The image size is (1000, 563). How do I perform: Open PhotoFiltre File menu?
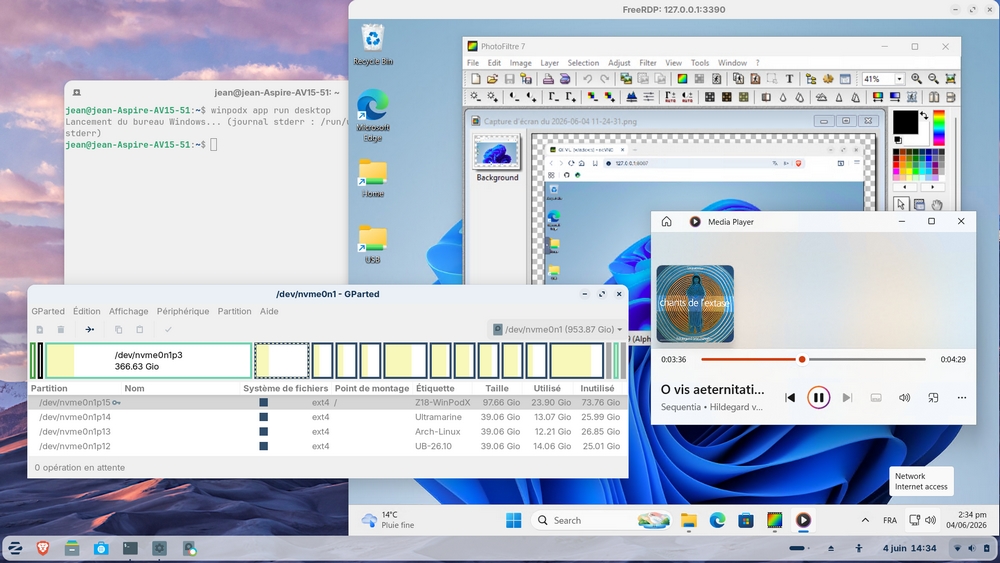pyautogui.click(x=473, y=63)
